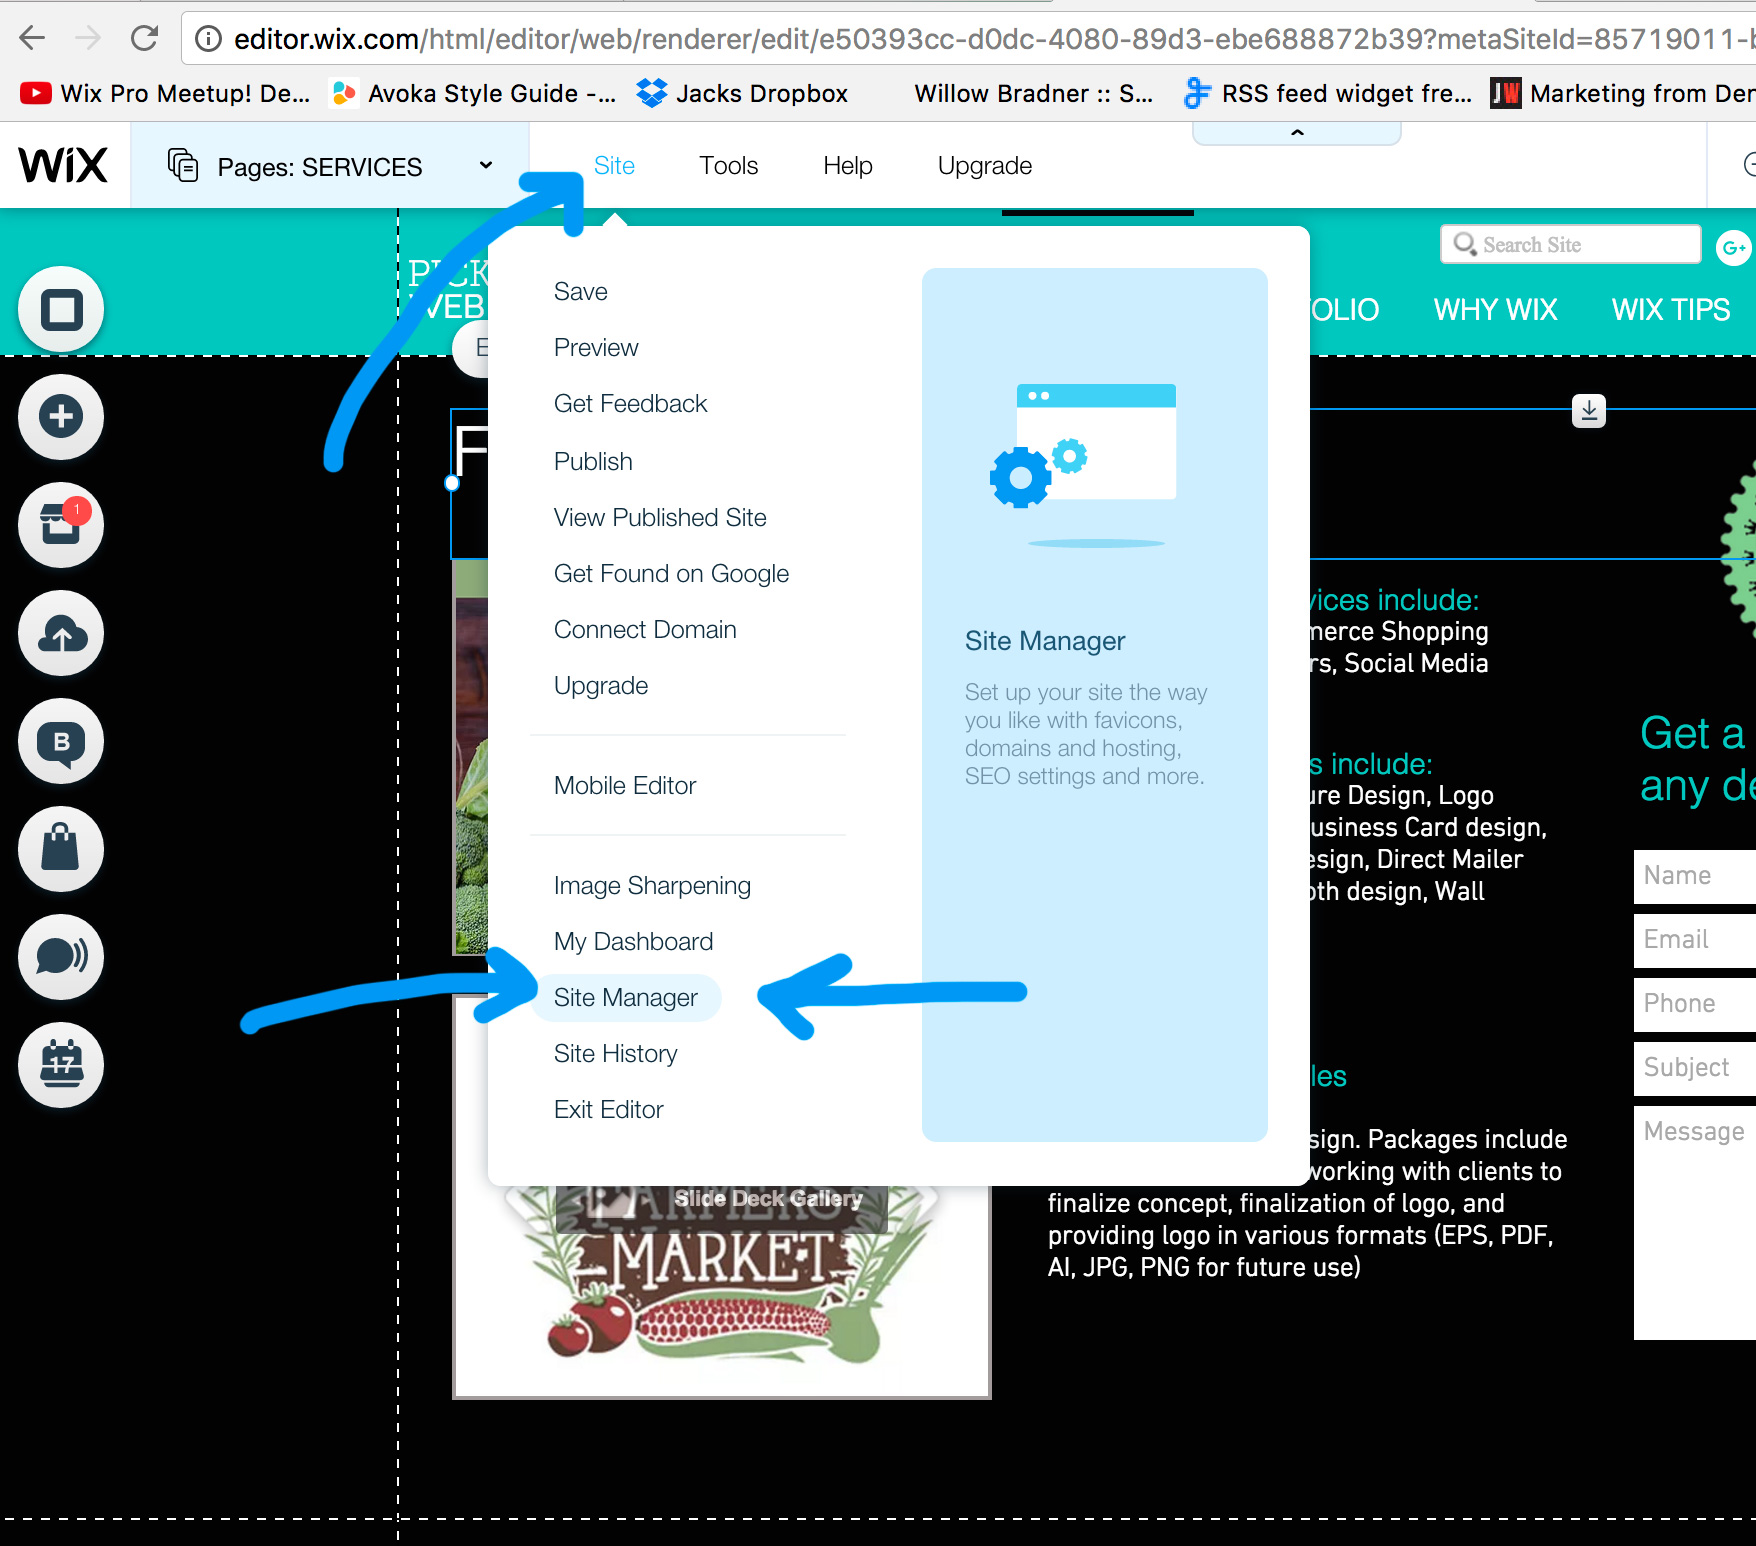This screenshot has width=1756, height=1546.
Task: Click the Search Site input field
Action: (x=1570, y=245)
